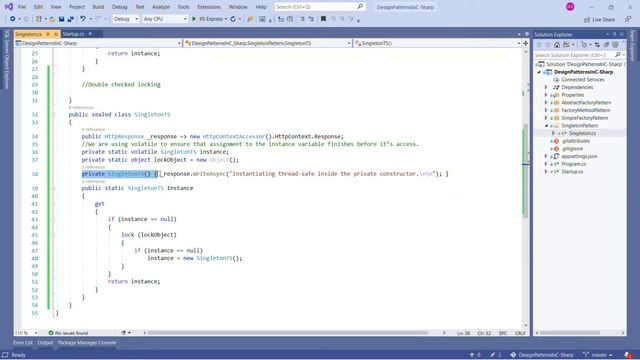Viewport: 640px width, 360px height.
Task: Select Singleton.cs in Solution Explorer
Action: (582, 133)
